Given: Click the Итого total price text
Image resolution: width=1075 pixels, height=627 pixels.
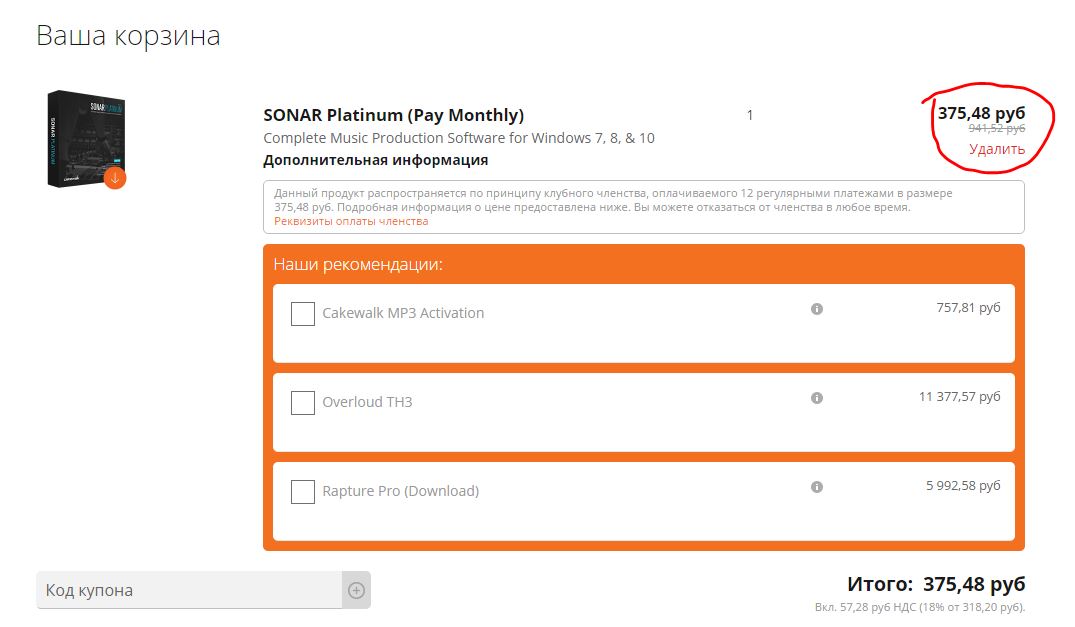Looking at the screenshot, I should coord(936,584).
